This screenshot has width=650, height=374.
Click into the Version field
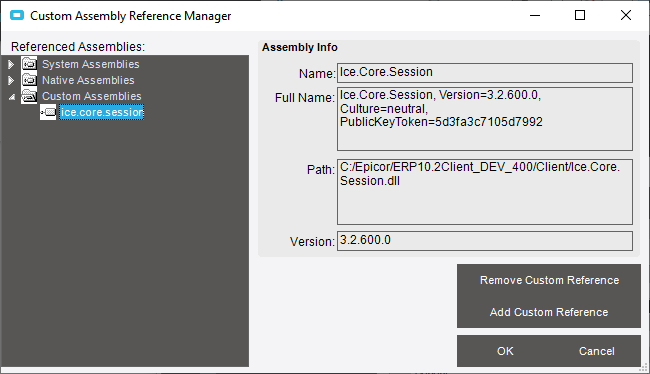[x=485, y=241]
